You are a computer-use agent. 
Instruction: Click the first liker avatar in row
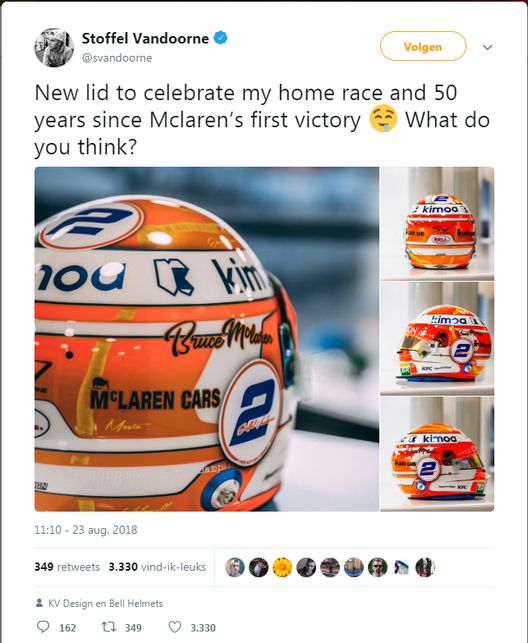click(235, 568)
